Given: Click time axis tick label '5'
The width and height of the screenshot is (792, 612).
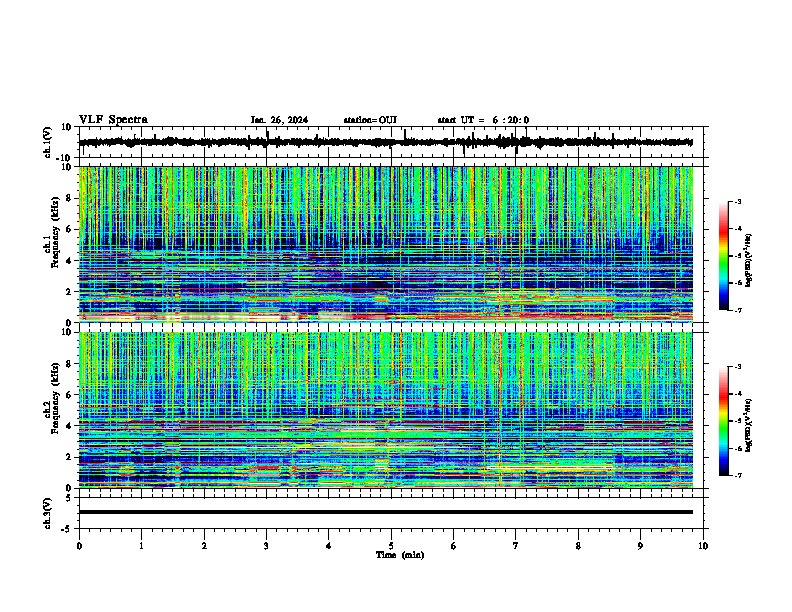Looking at the screenshot, I should (x=391, y=546).
